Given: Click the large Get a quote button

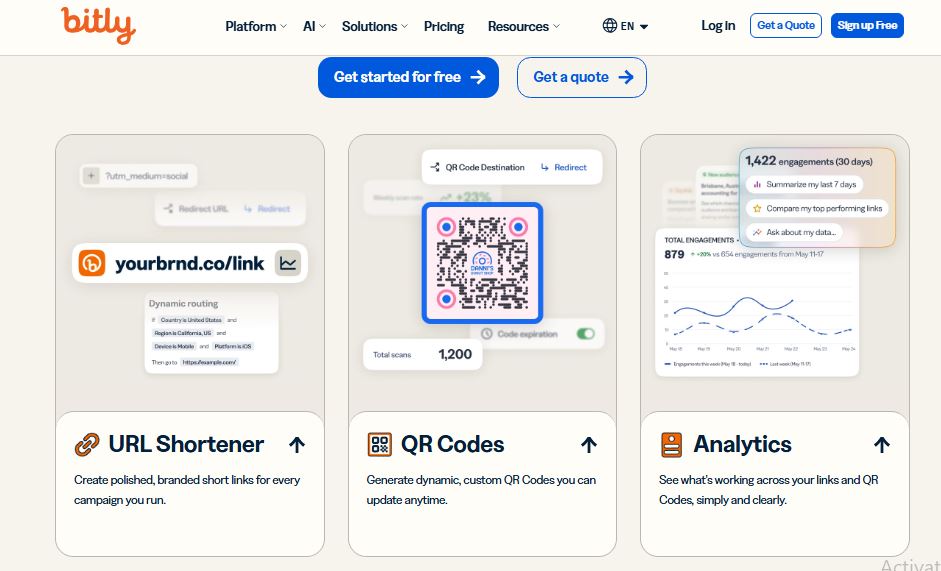Looking at the screenshot, I should tap(582, 77).
